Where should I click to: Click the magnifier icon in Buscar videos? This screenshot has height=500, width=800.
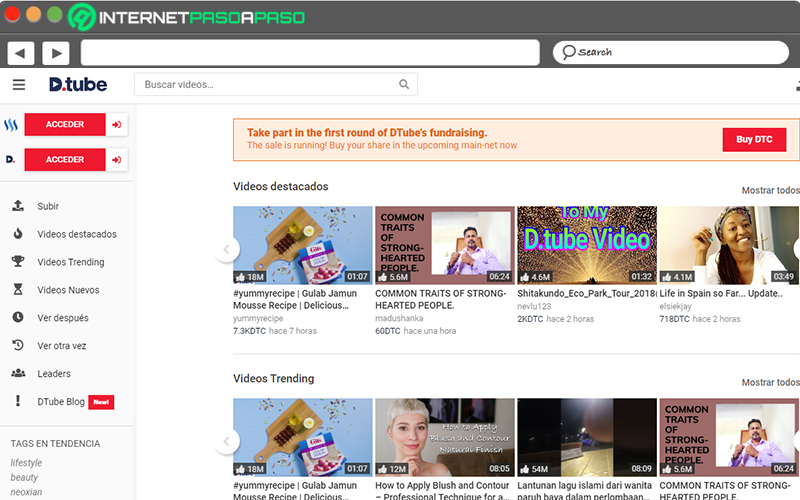pyautogui.click(x=404, y=84)
